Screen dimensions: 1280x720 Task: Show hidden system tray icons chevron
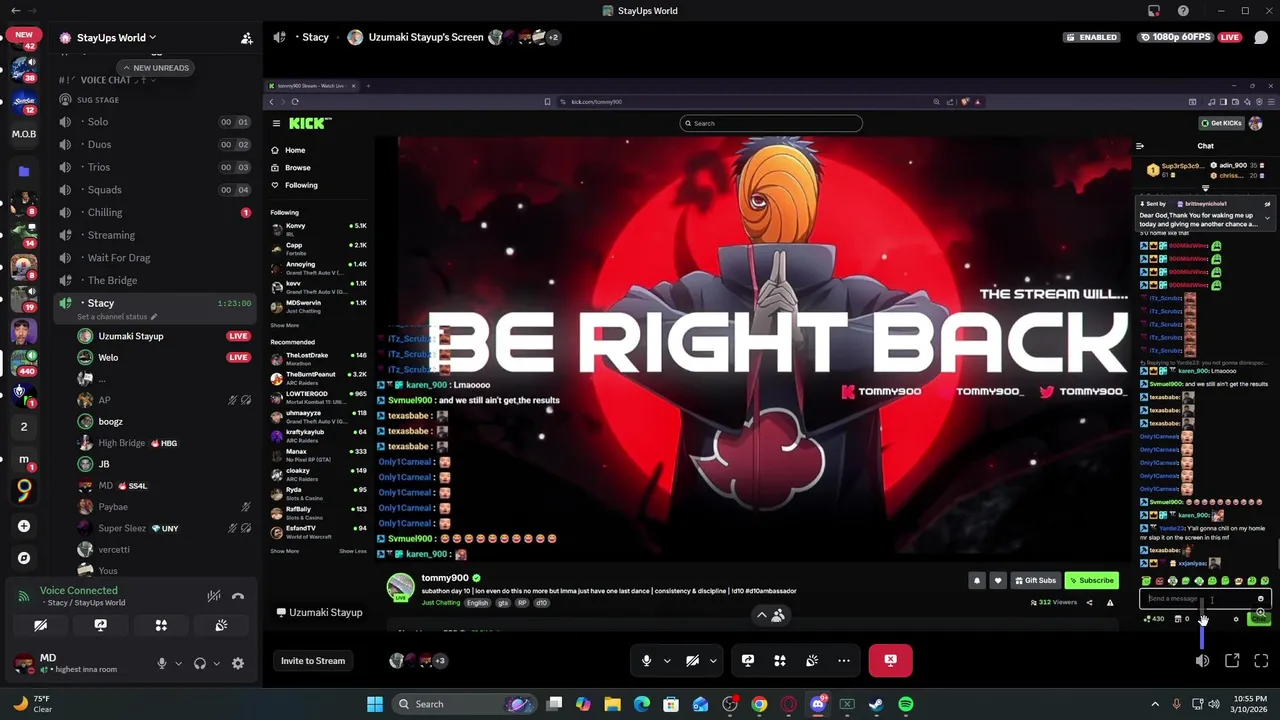pyautogui.click(x=1155, y=704)
